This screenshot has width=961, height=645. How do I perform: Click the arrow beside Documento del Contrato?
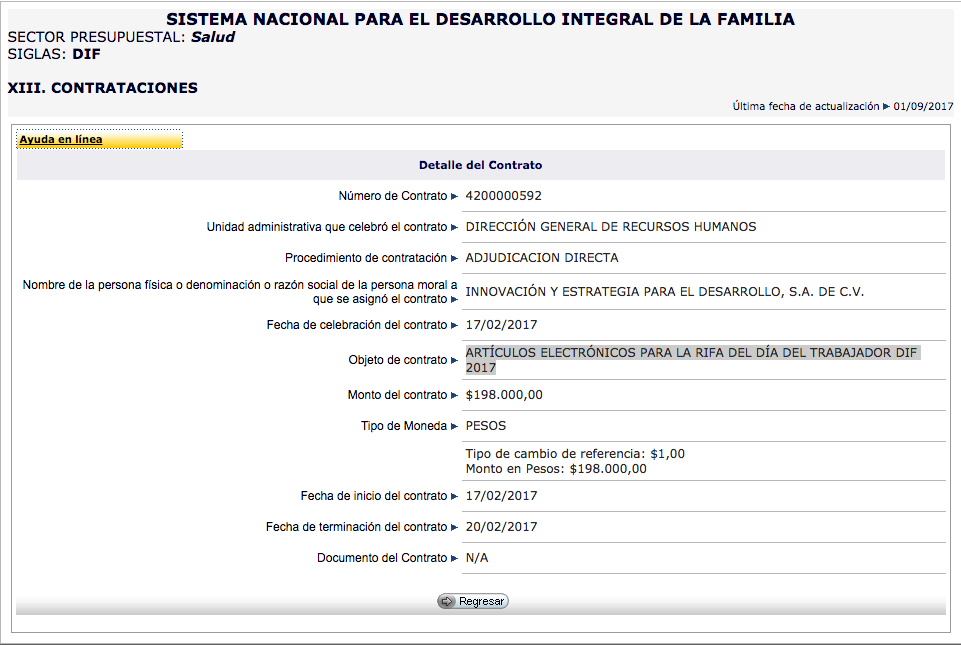pos(455,558)
